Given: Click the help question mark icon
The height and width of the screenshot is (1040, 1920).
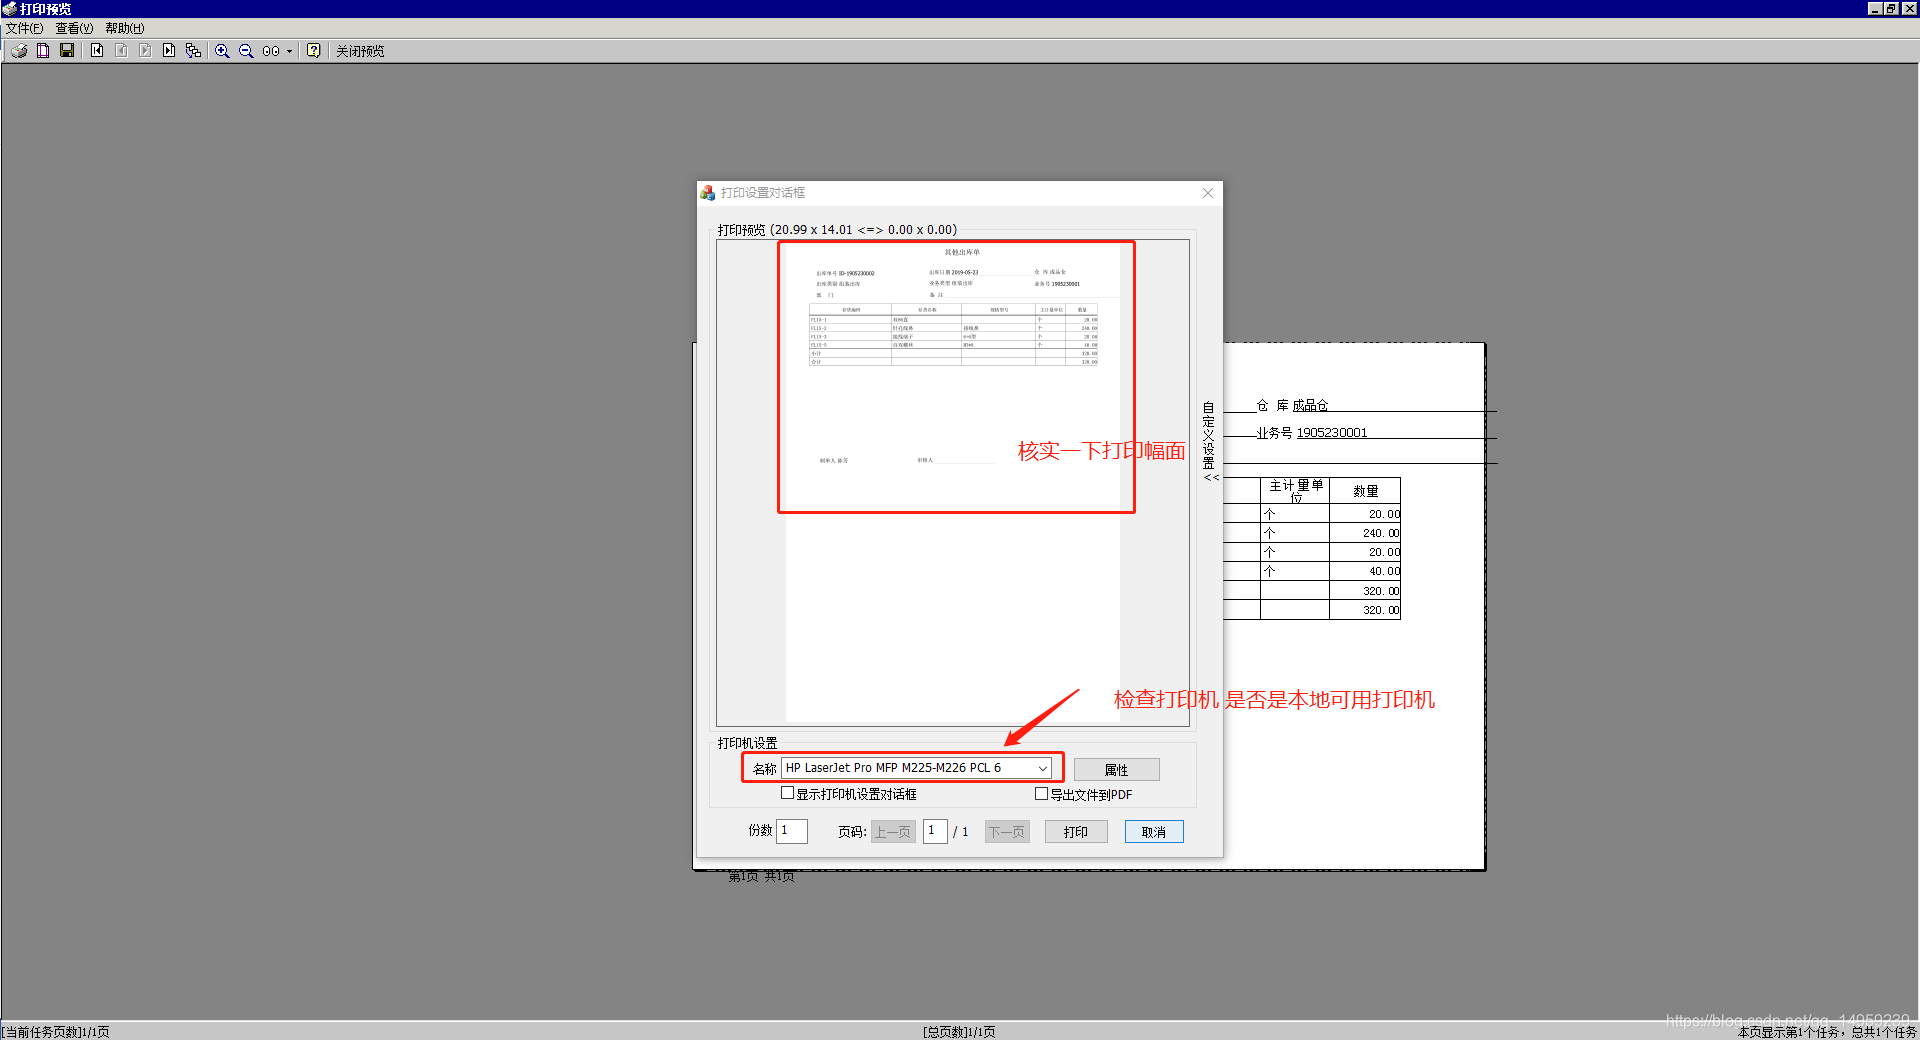Looking at the screenshot, I should click(x=314, y=51).
